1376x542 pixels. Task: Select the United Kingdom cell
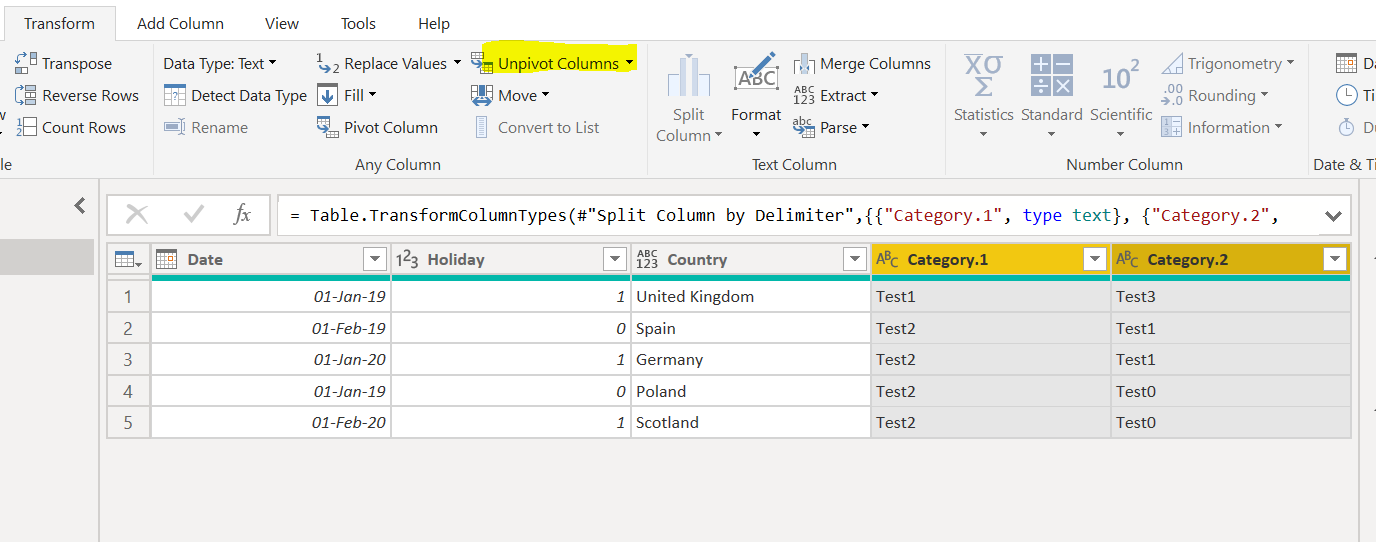[x=751, y=296]
